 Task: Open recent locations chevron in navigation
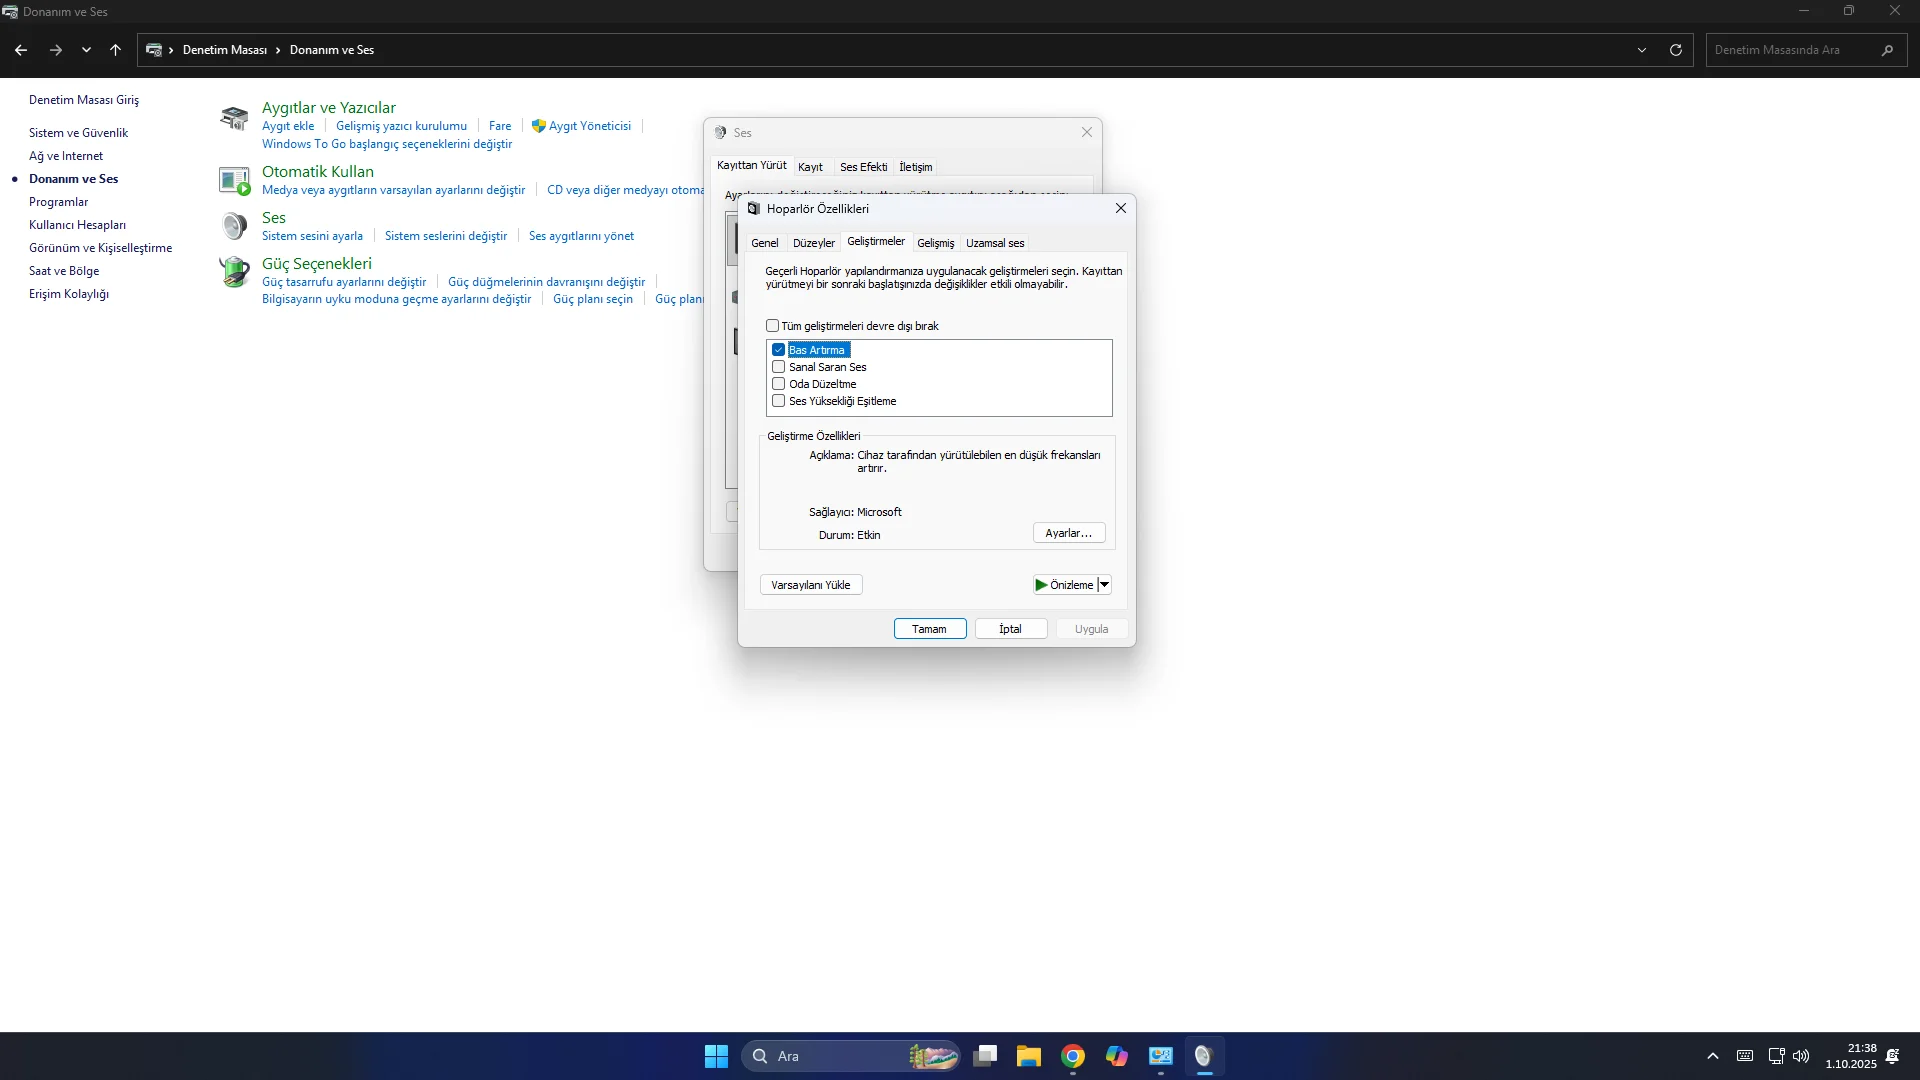(x=86, y=50)
